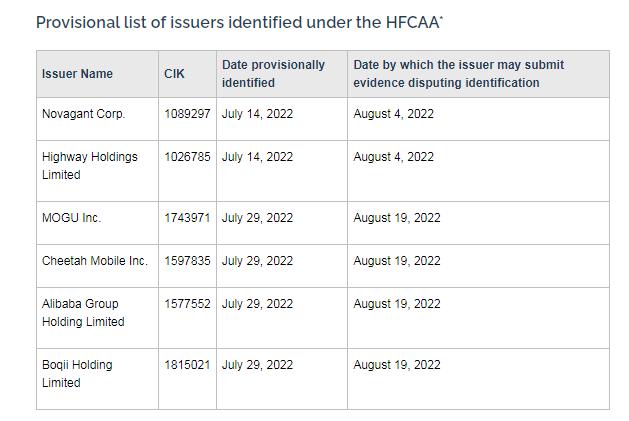629x421 pixels.
Task: Click the 'Highway Holdings Limited' issuer cell
Action: pos(90,166)
